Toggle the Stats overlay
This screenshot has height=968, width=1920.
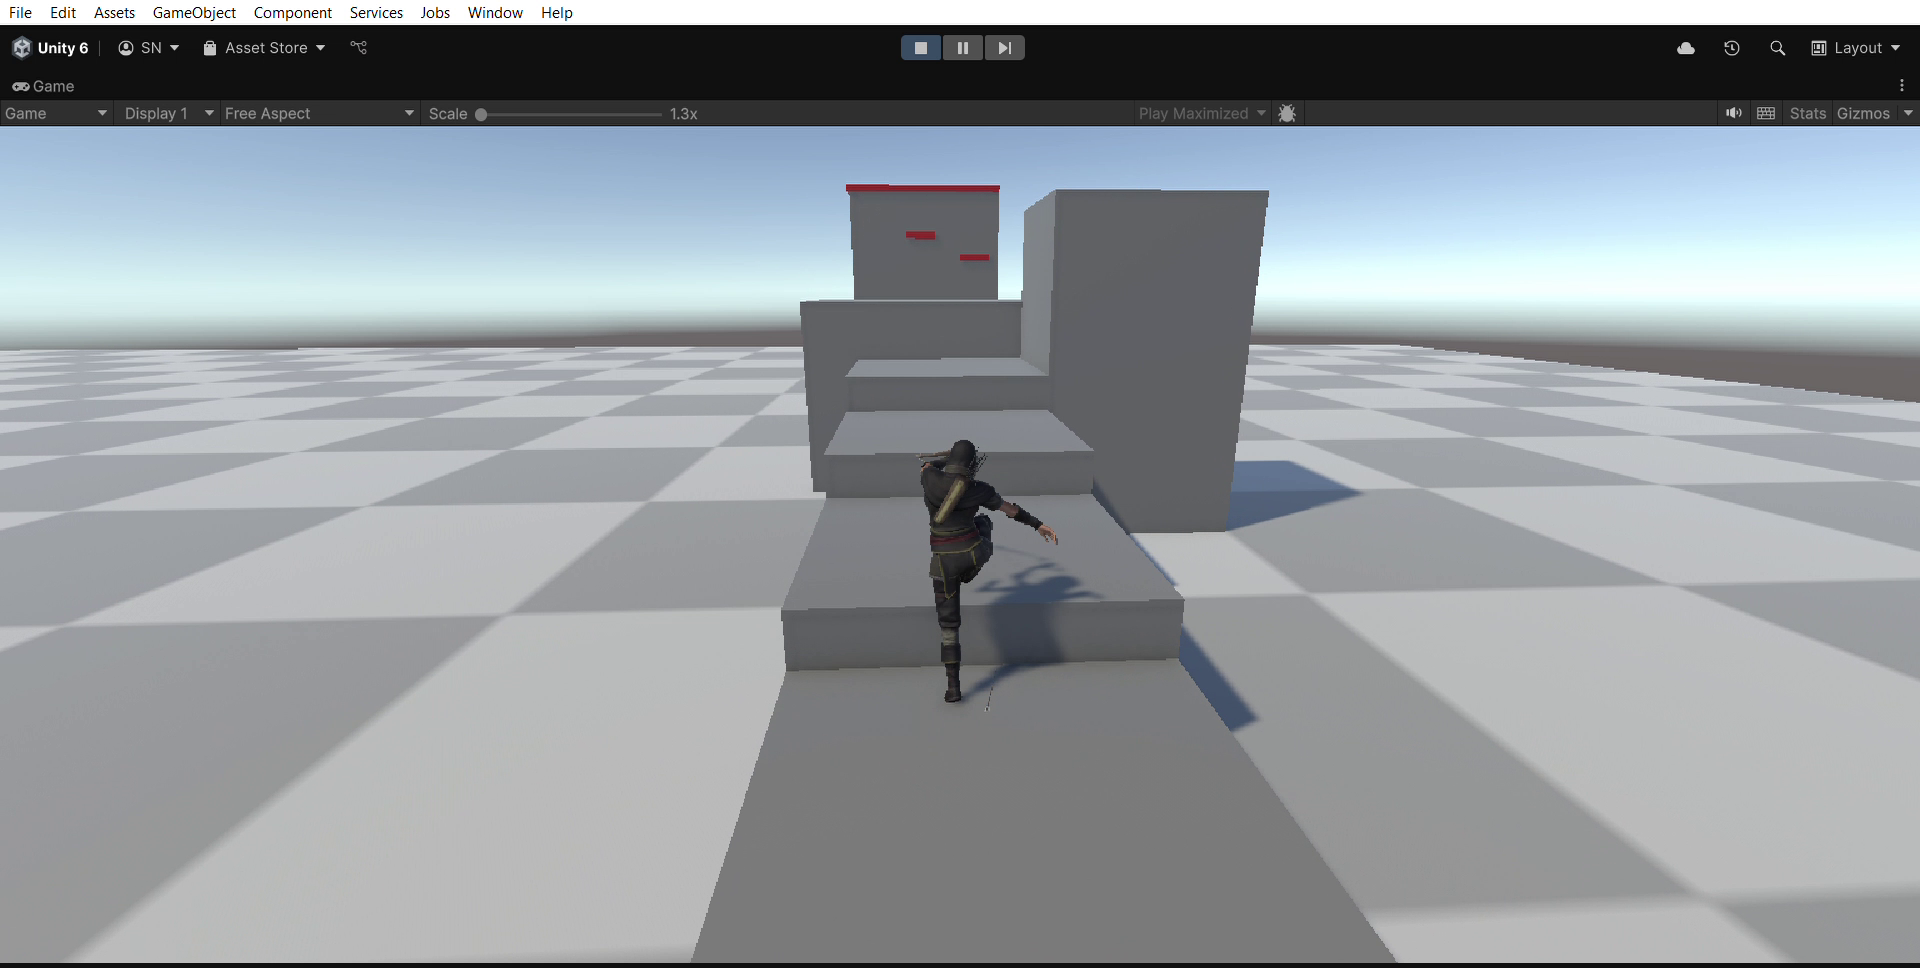[1808, 113]
